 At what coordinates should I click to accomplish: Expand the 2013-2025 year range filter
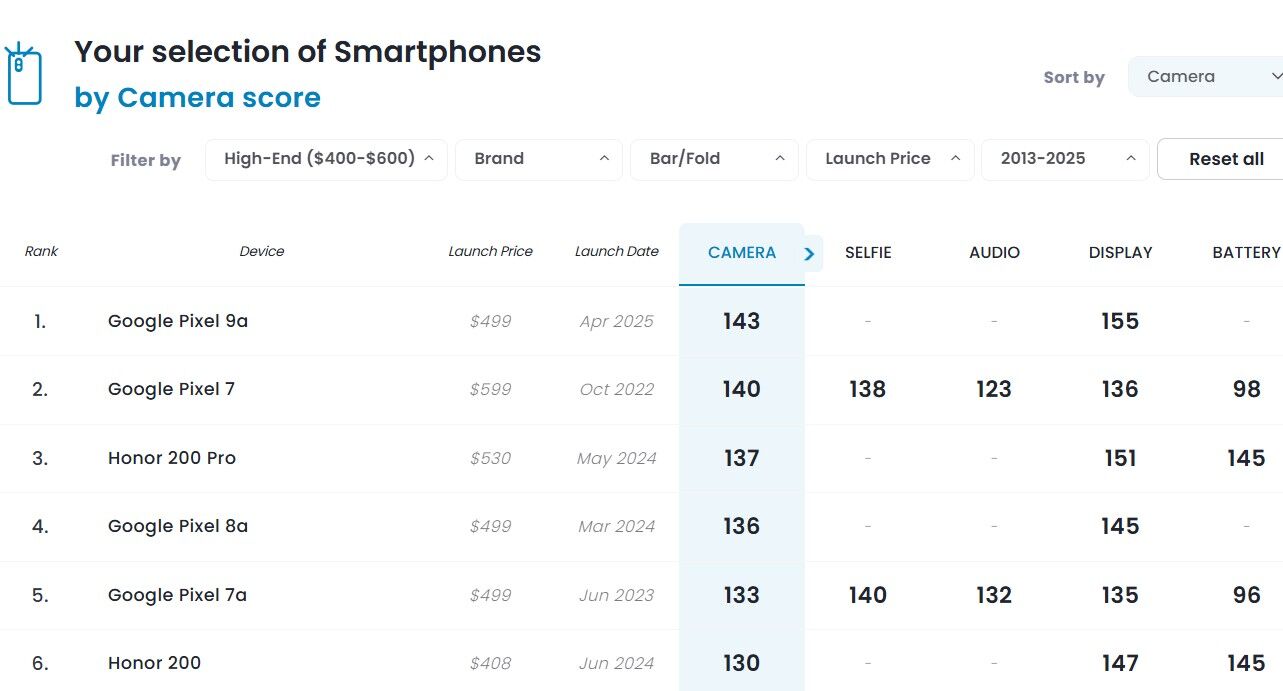1065,159
